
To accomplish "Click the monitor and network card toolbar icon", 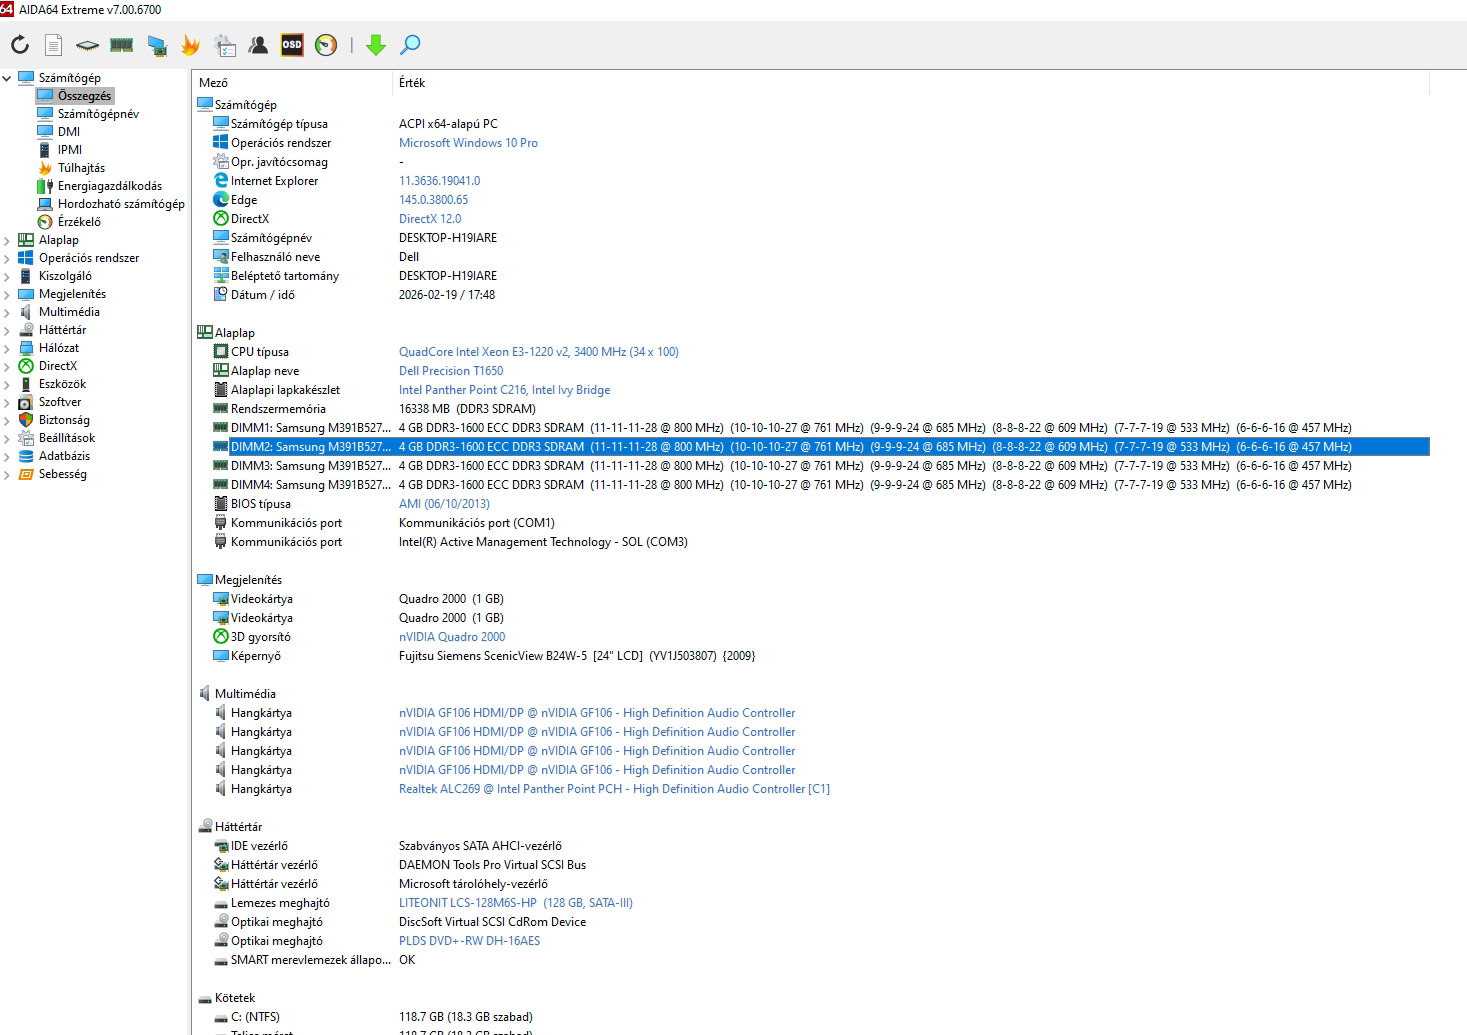I will (x=156, y=45).
